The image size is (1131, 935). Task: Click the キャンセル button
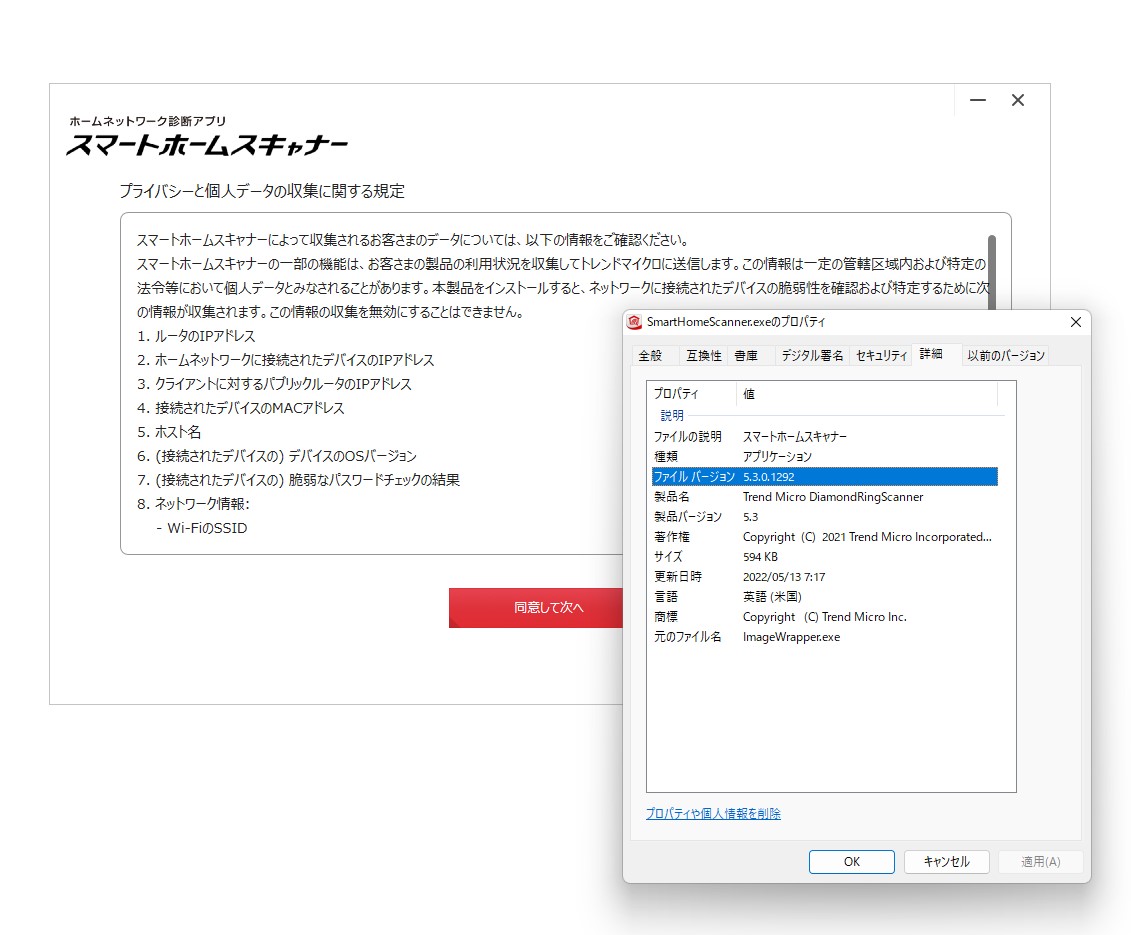pos(946,861)
